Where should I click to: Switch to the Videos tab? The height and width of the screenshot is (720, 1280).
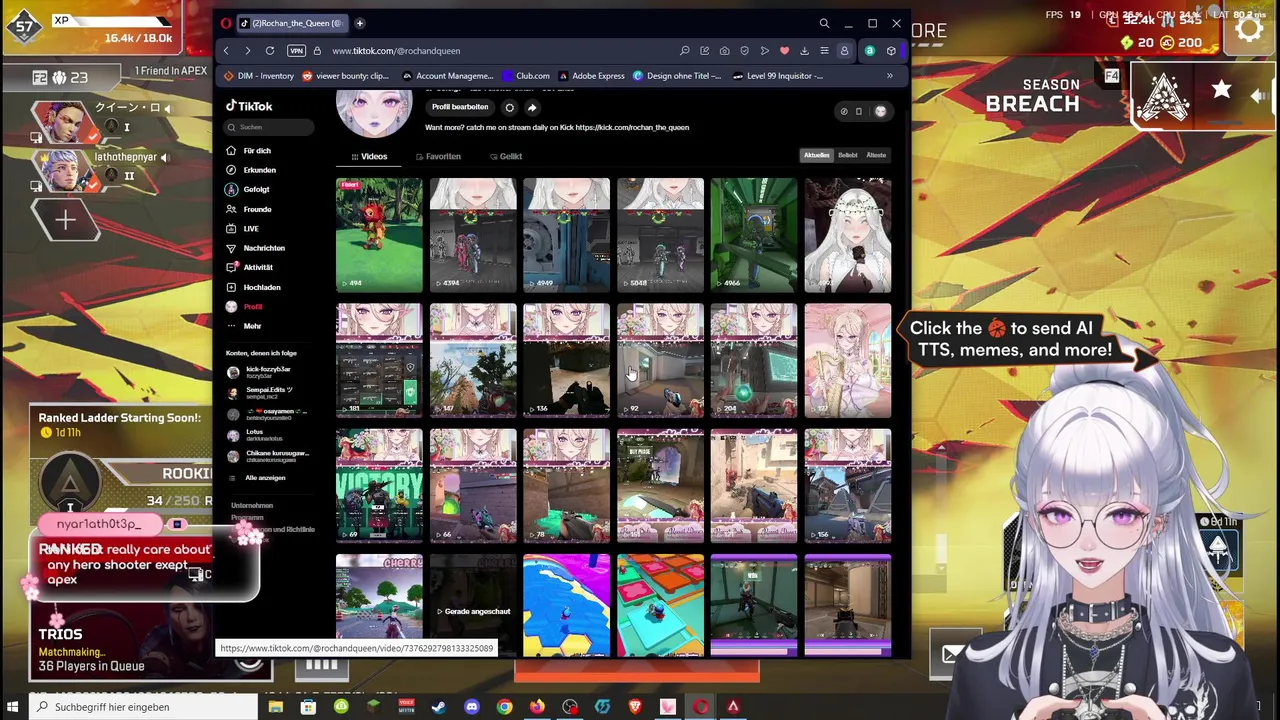pos(369,156)
